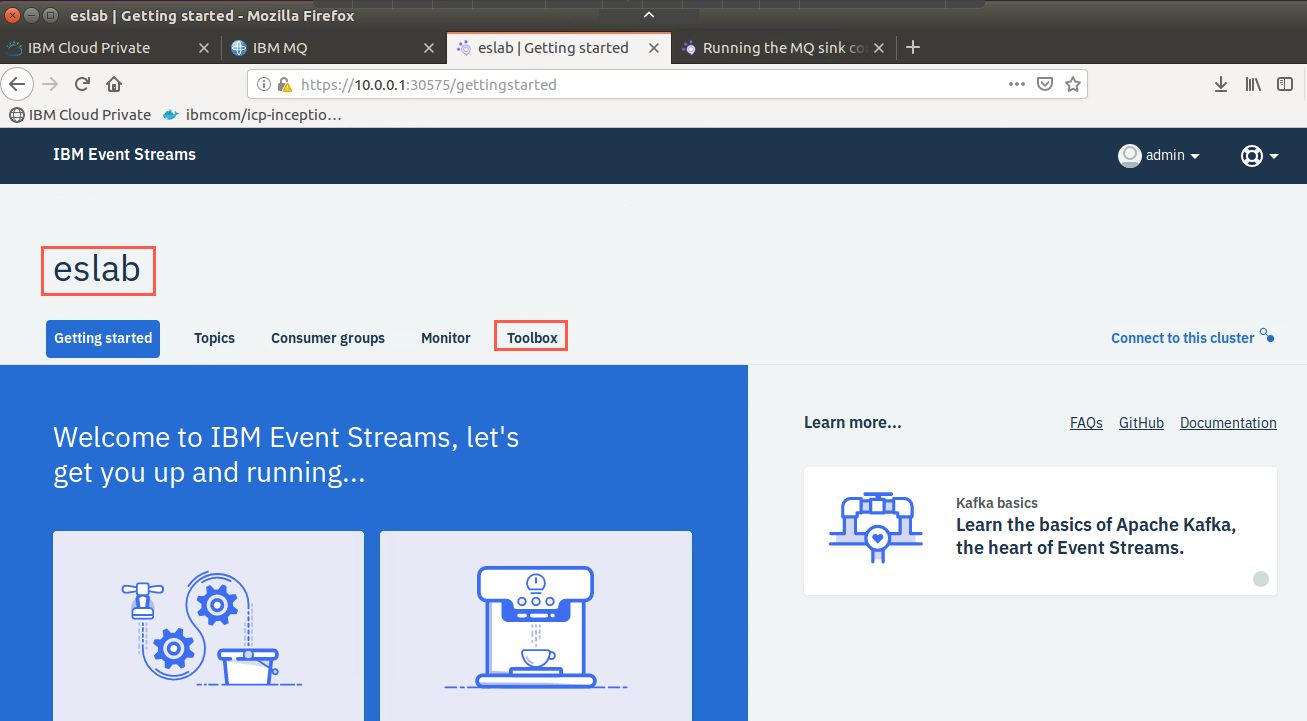This screenshot has height=721, width=1307.
Task: Open the Kafka basics learning card
Action: (x=1040, y=530)
